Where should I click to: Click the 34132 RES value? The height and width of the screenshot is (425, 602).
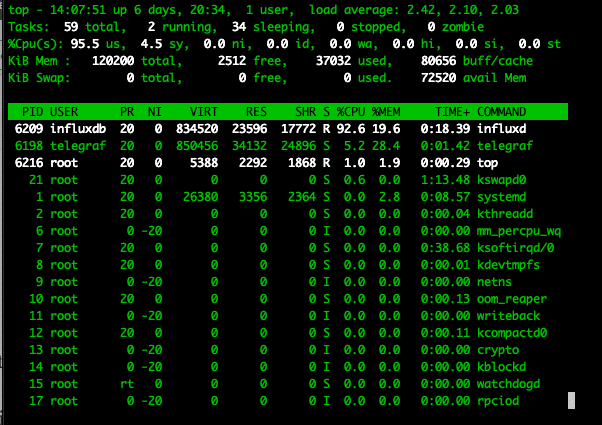click(249, 146)
